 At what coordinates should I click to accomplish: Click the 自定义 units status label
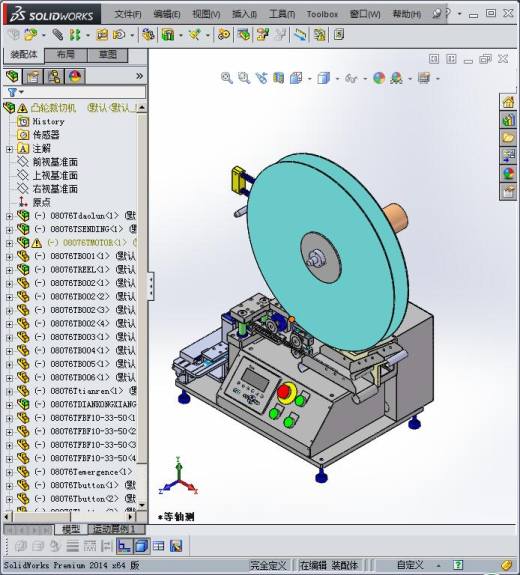coord(410,565)
